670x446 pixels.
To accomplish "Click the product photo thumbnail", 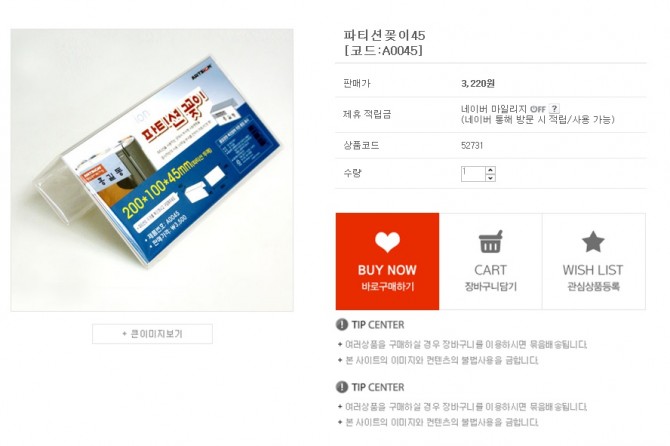I will (x=152, y=170).
